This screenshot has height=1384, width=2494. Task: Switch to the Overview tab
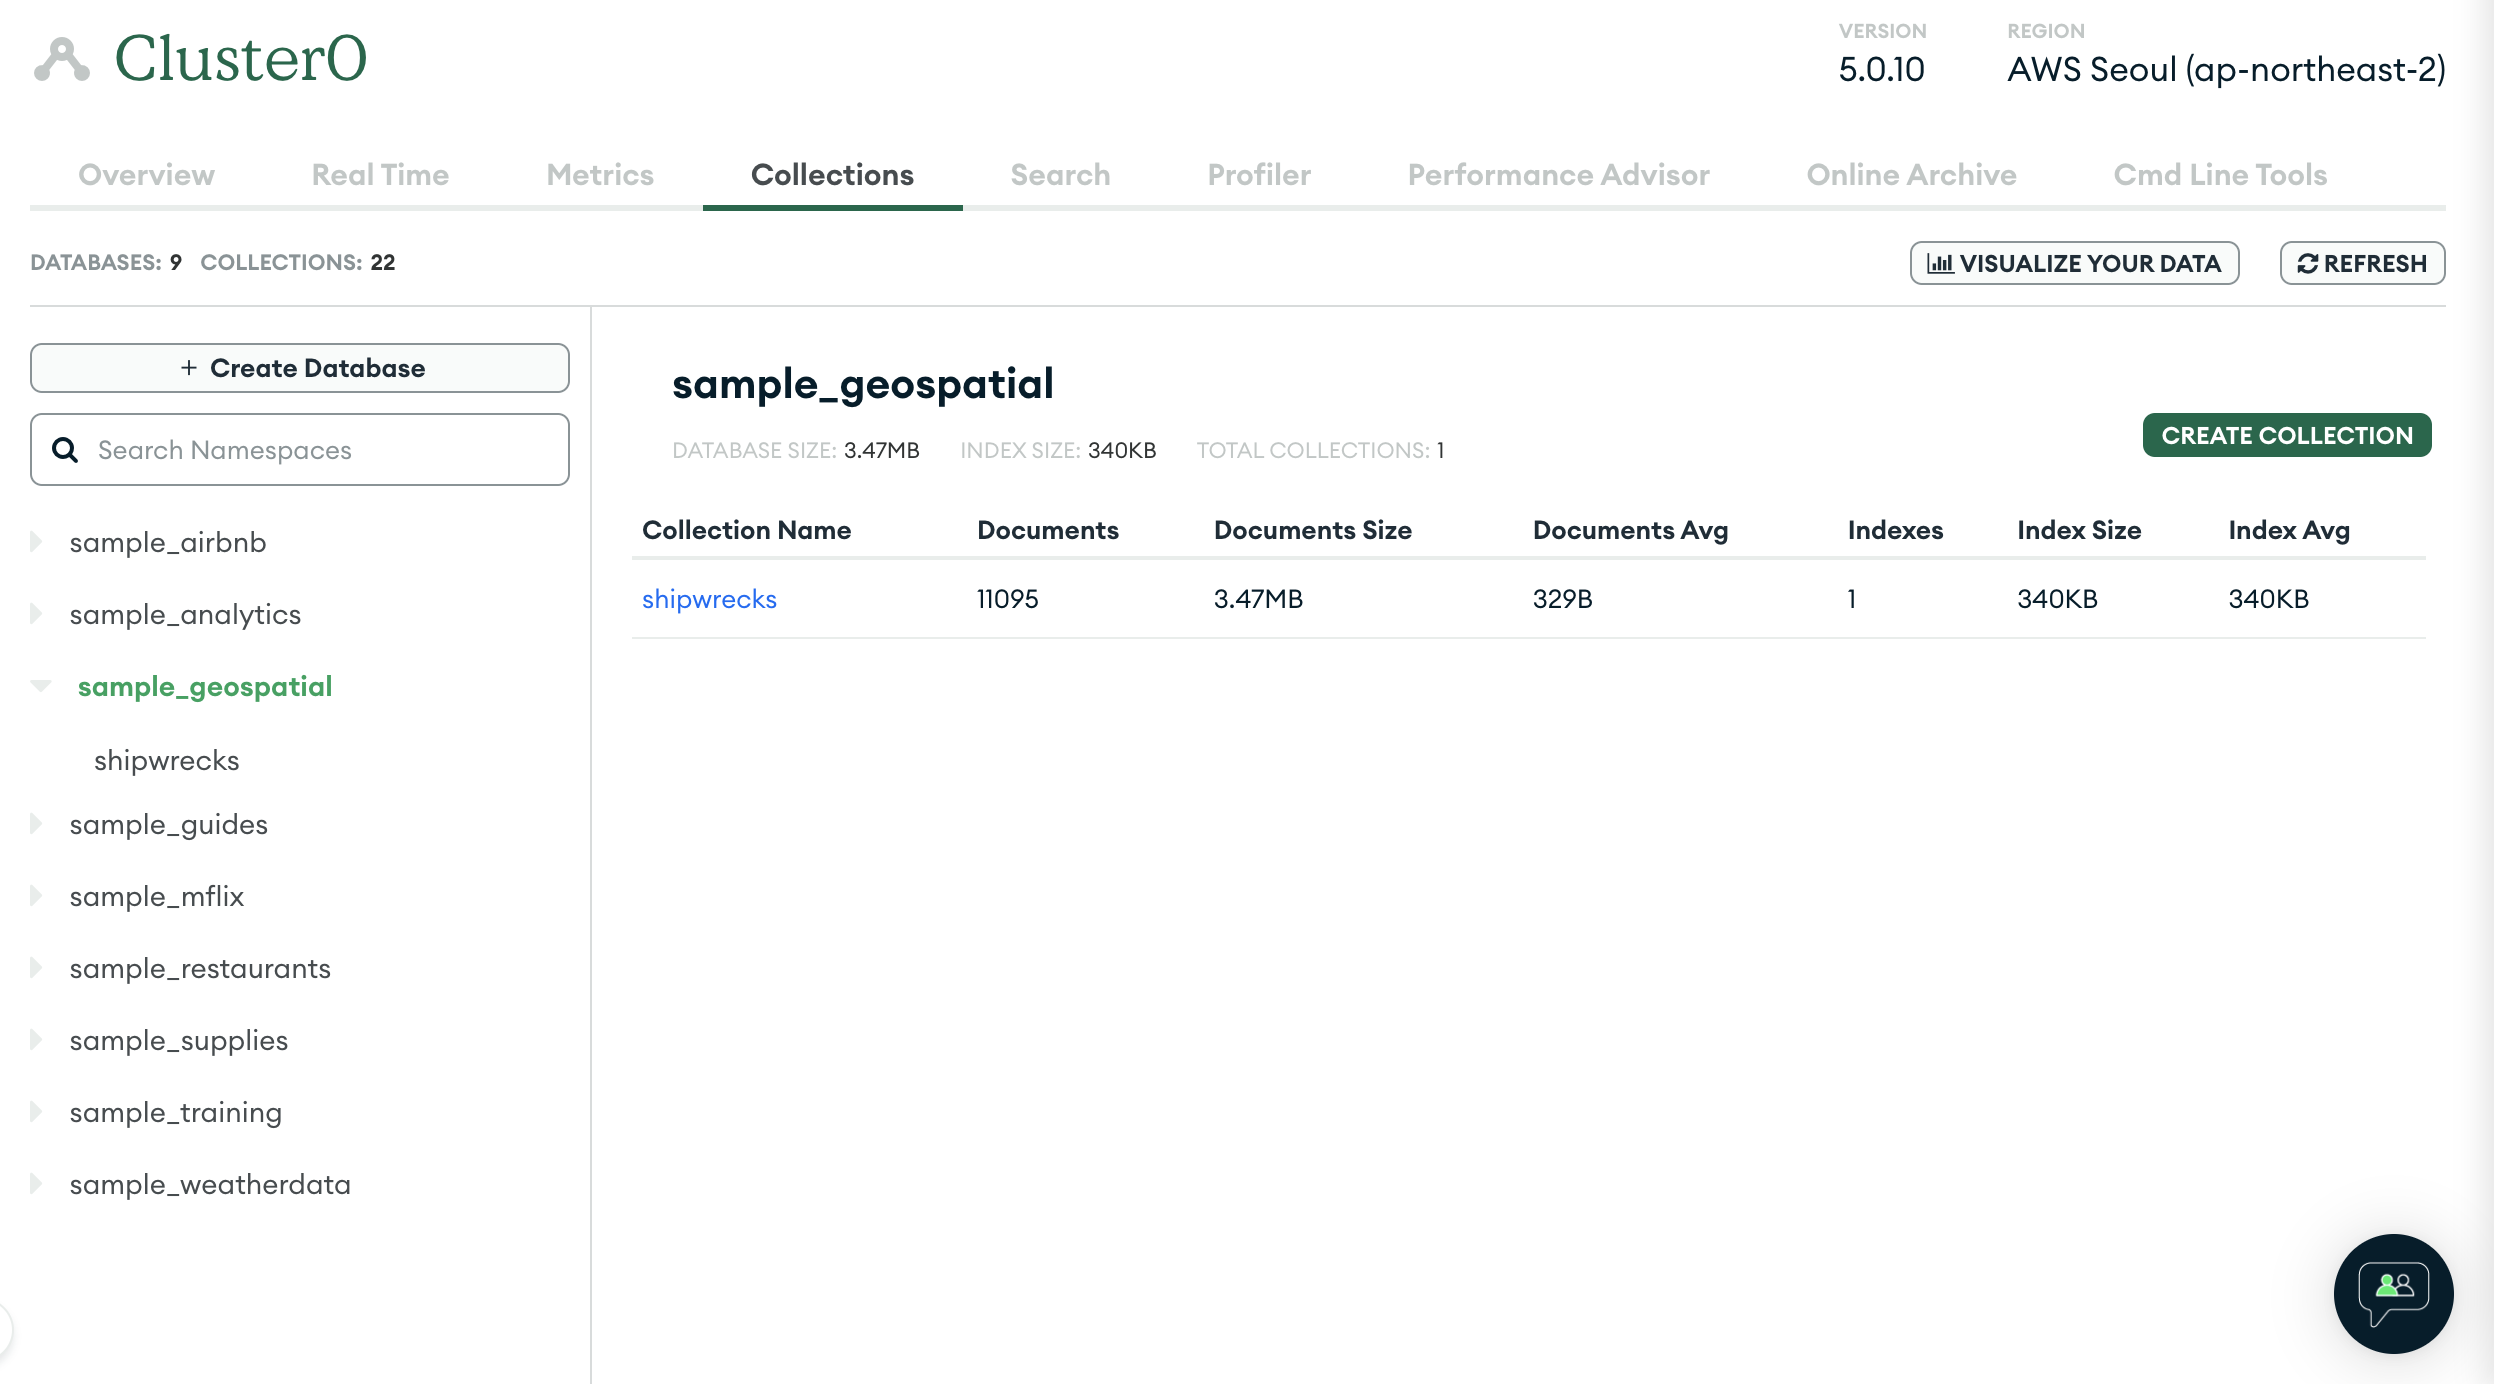[147, 175]
